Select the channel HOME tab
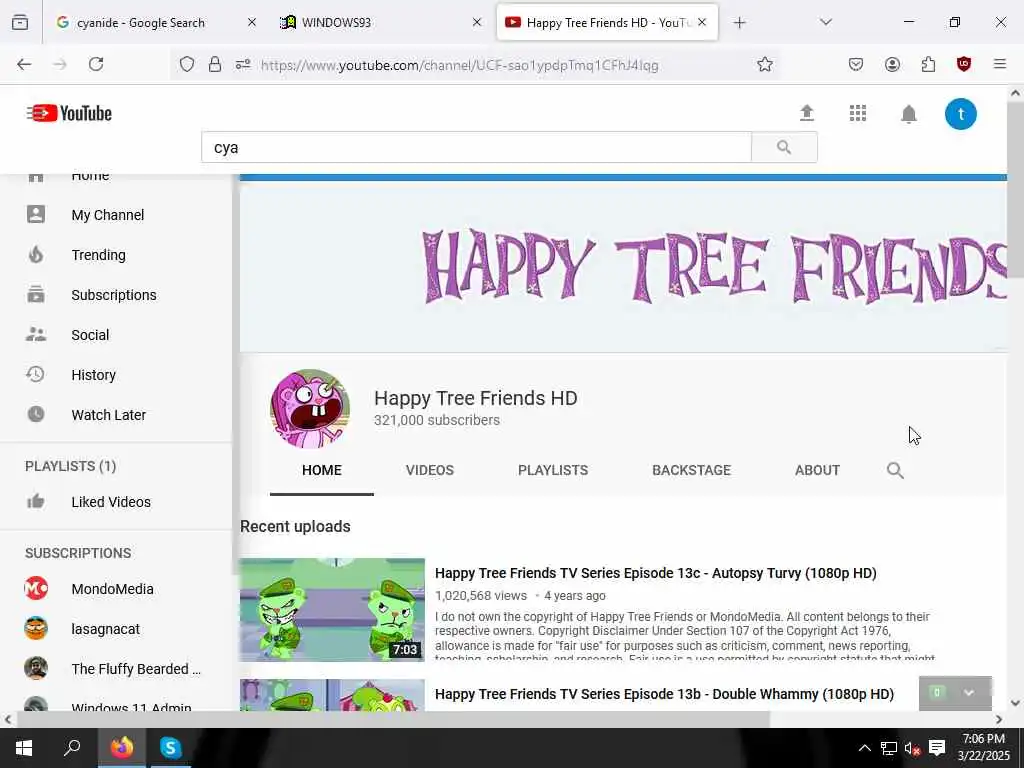 point(321,470)
